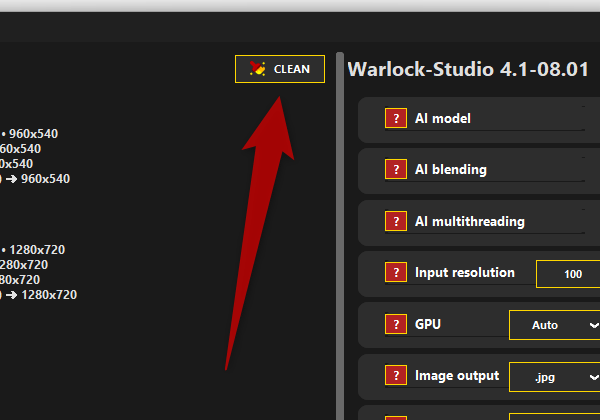Viewport: 600px width, 420px height.
Task: Click the AI multithreading label
Action: point(469,222)
